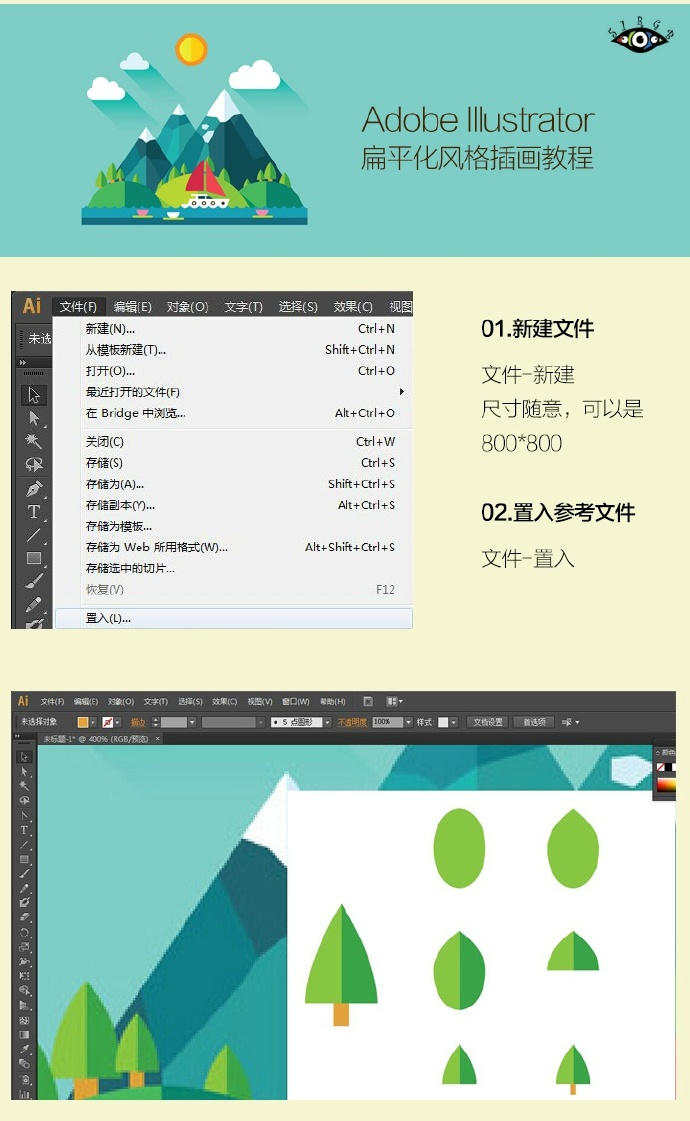The height and width of the screenshot is (1121, 690).
Task: Open 帮助(H) menu in lower screenshot
Action: [332, 701]
